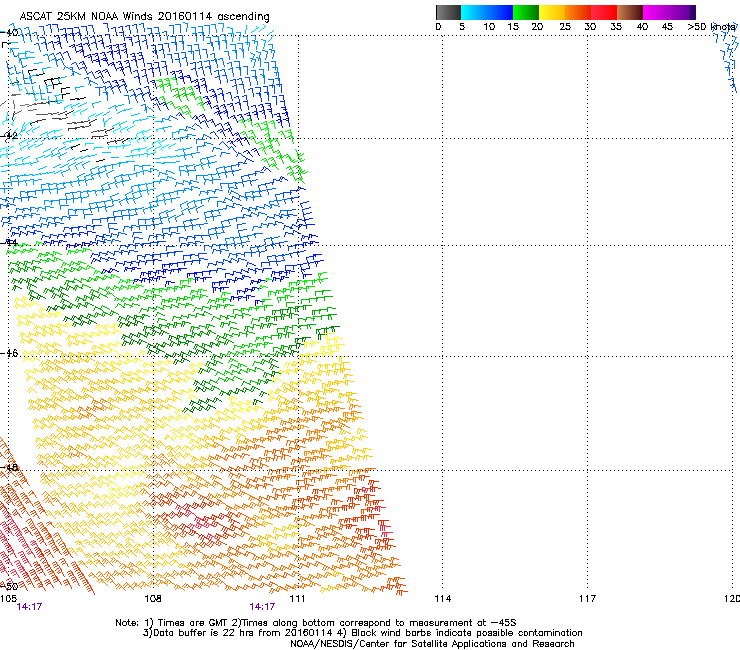Click the note '3)Data buffer is 22 hrs from 20160114'
Viewport: 740px width, 650px height.
[x=240, y=633]
